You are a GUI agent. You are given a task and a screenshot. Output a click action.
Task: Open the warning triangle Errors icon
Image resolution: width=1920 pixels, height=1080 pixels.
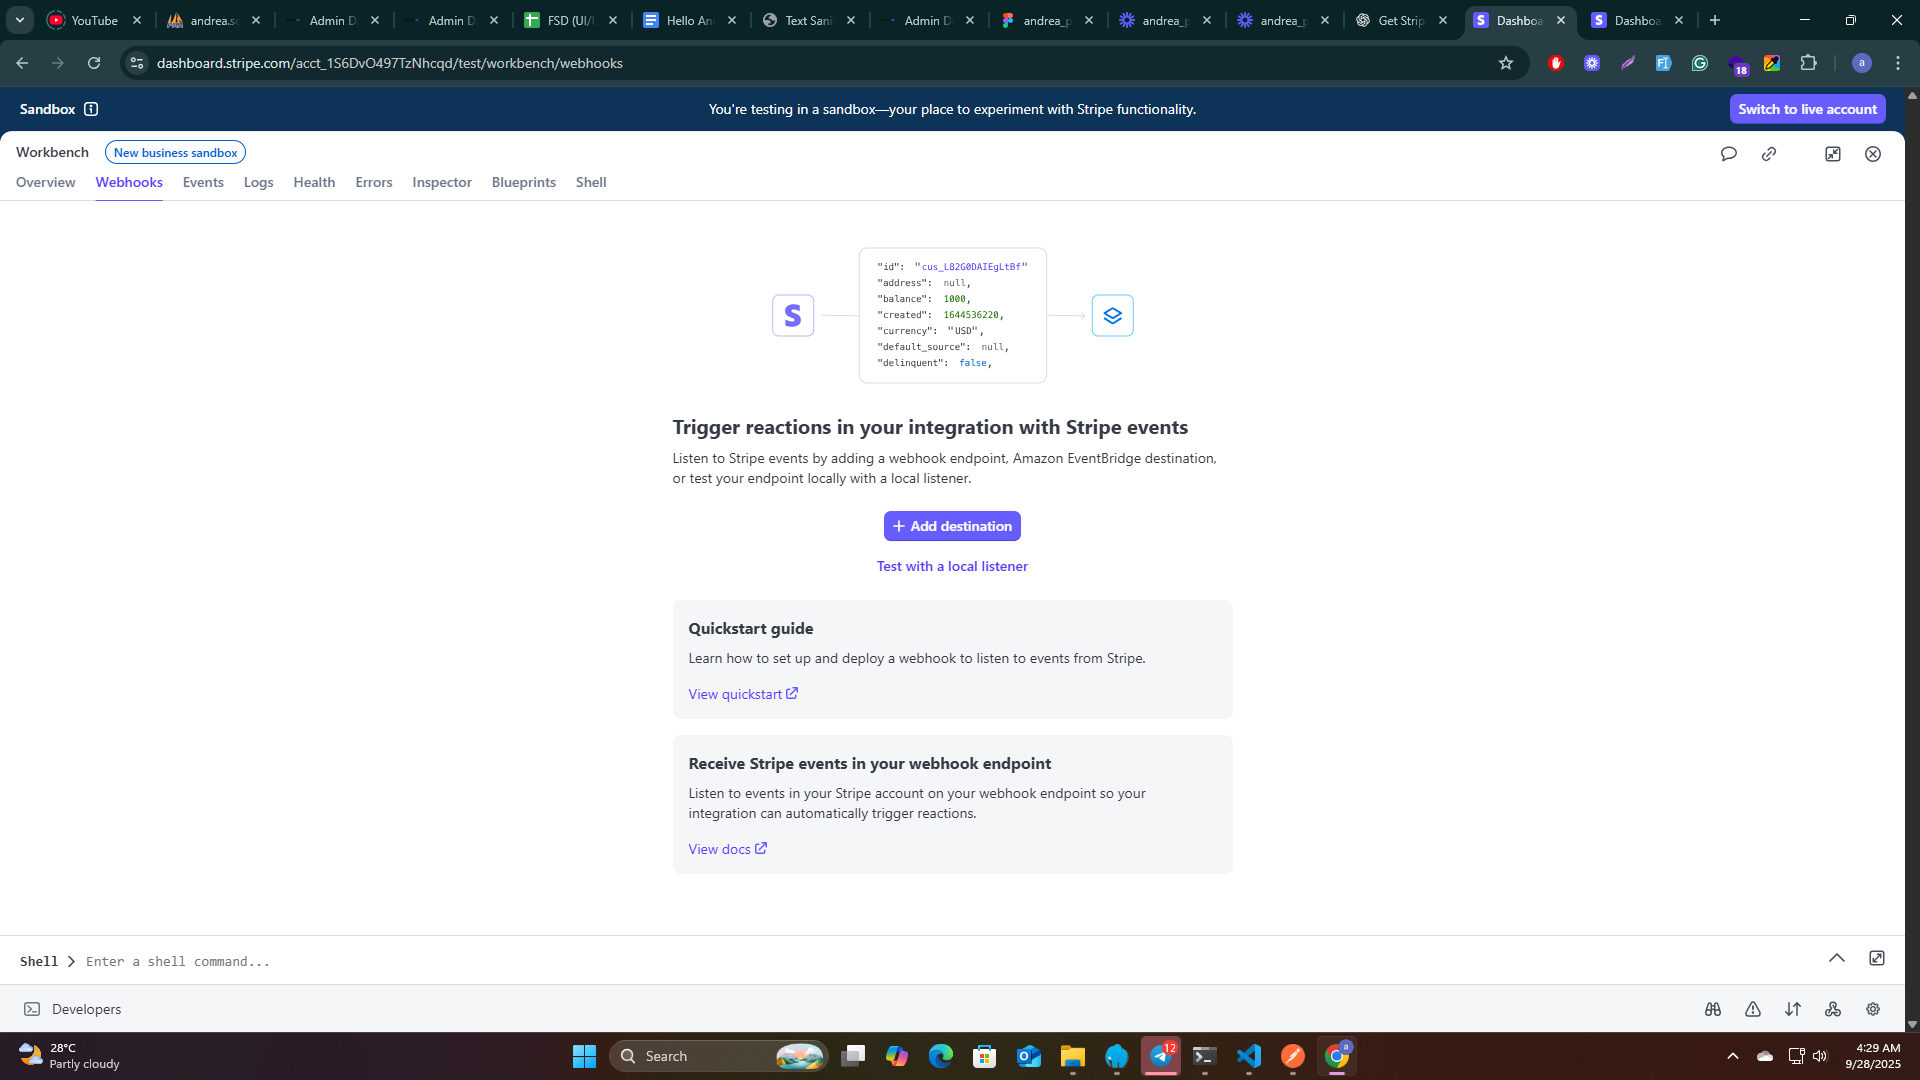pyautogui.click(x=1753, y=1009)
